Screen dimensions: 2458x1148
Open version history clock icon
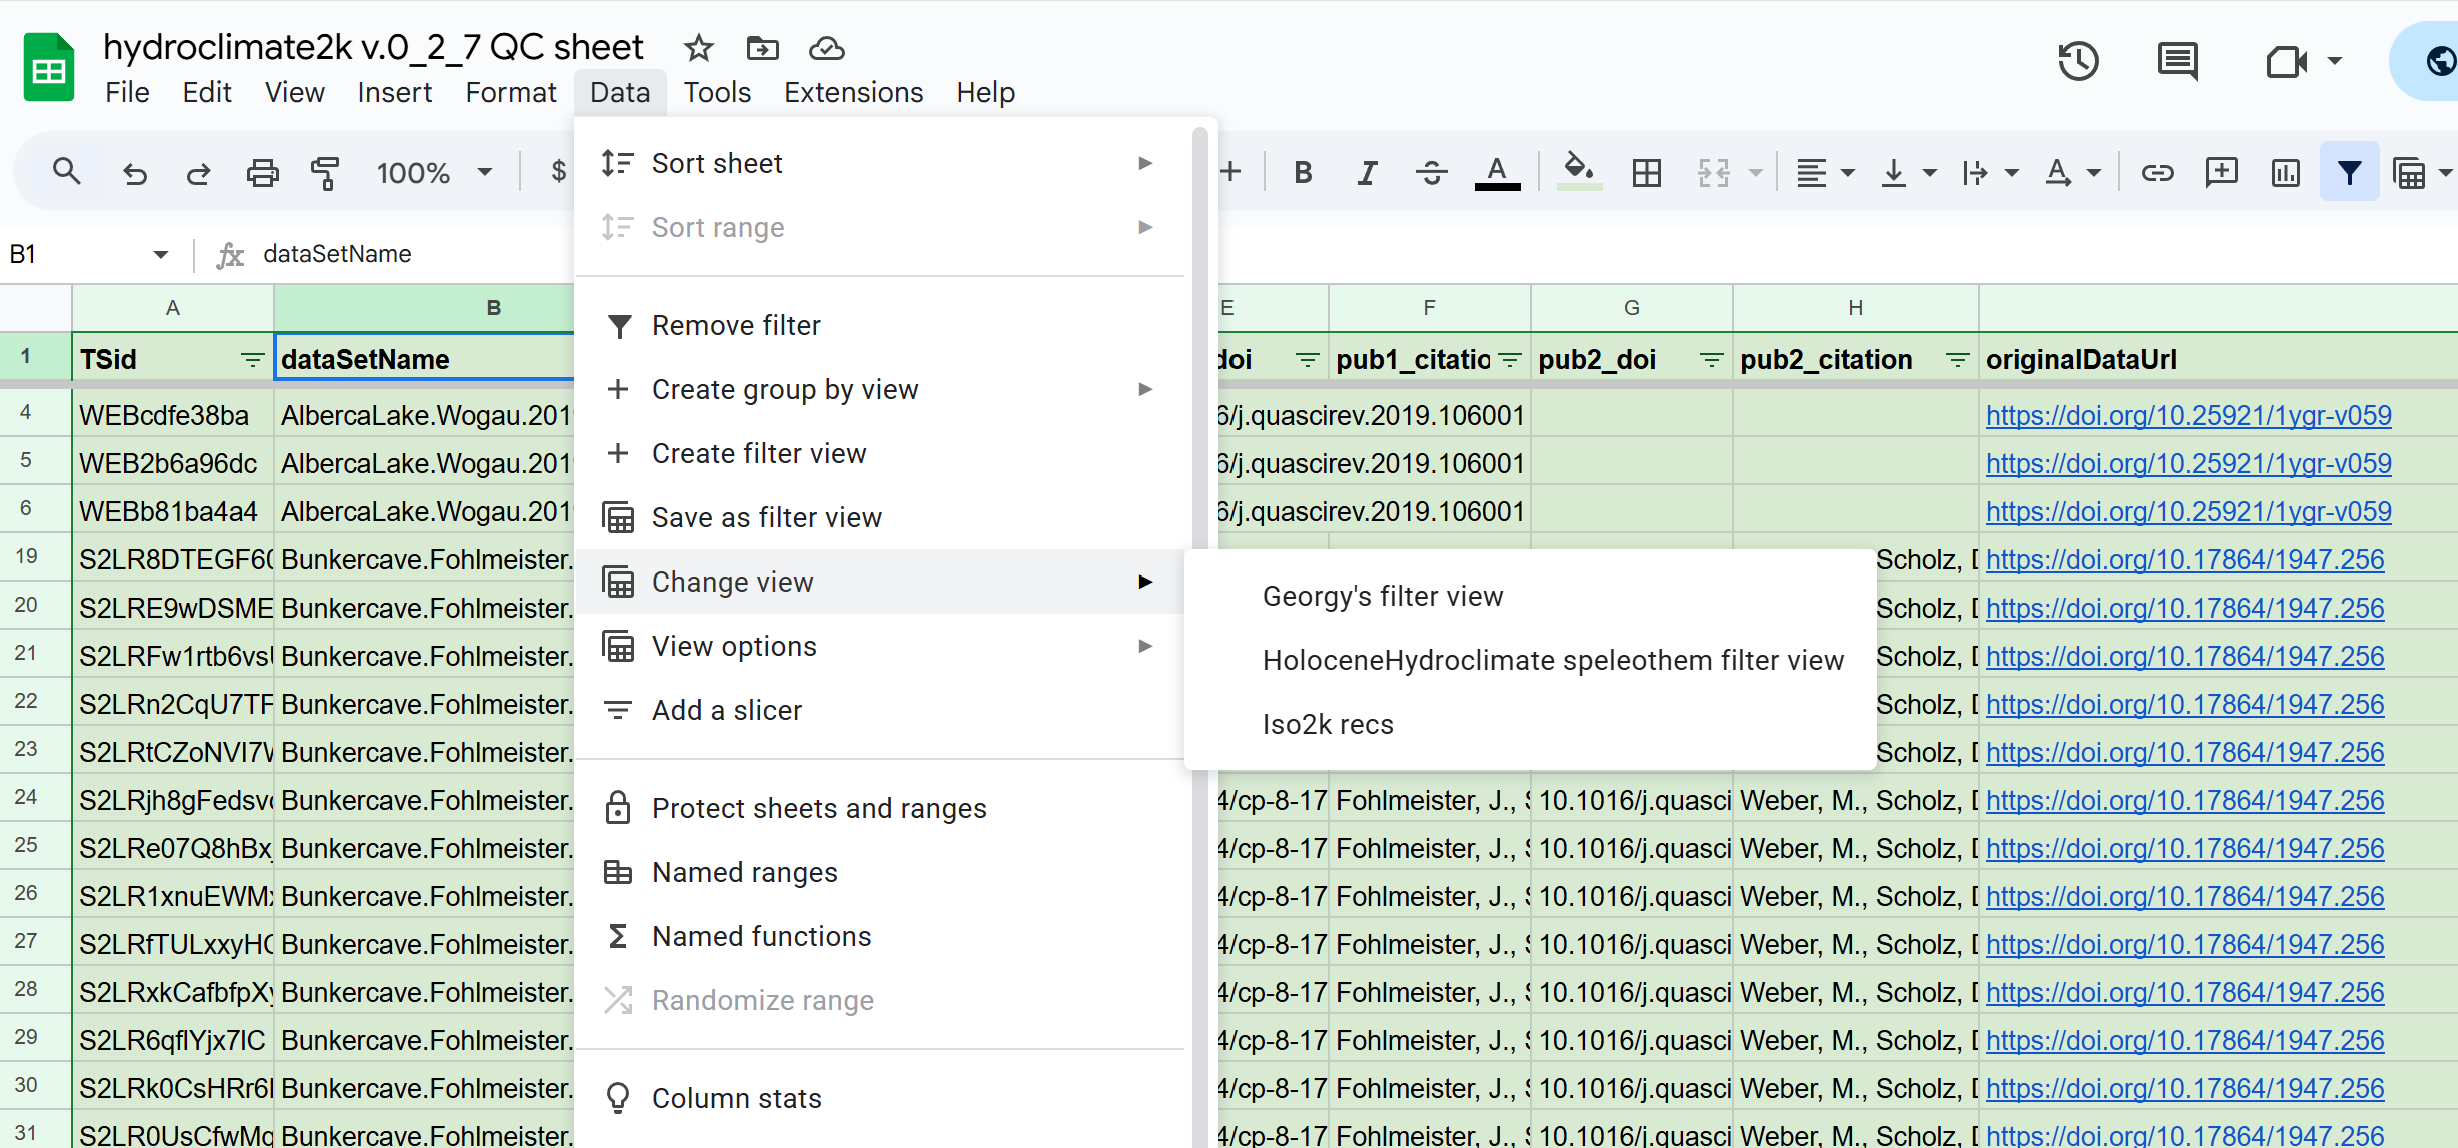pyautogui.click(x=2077, y=62)
